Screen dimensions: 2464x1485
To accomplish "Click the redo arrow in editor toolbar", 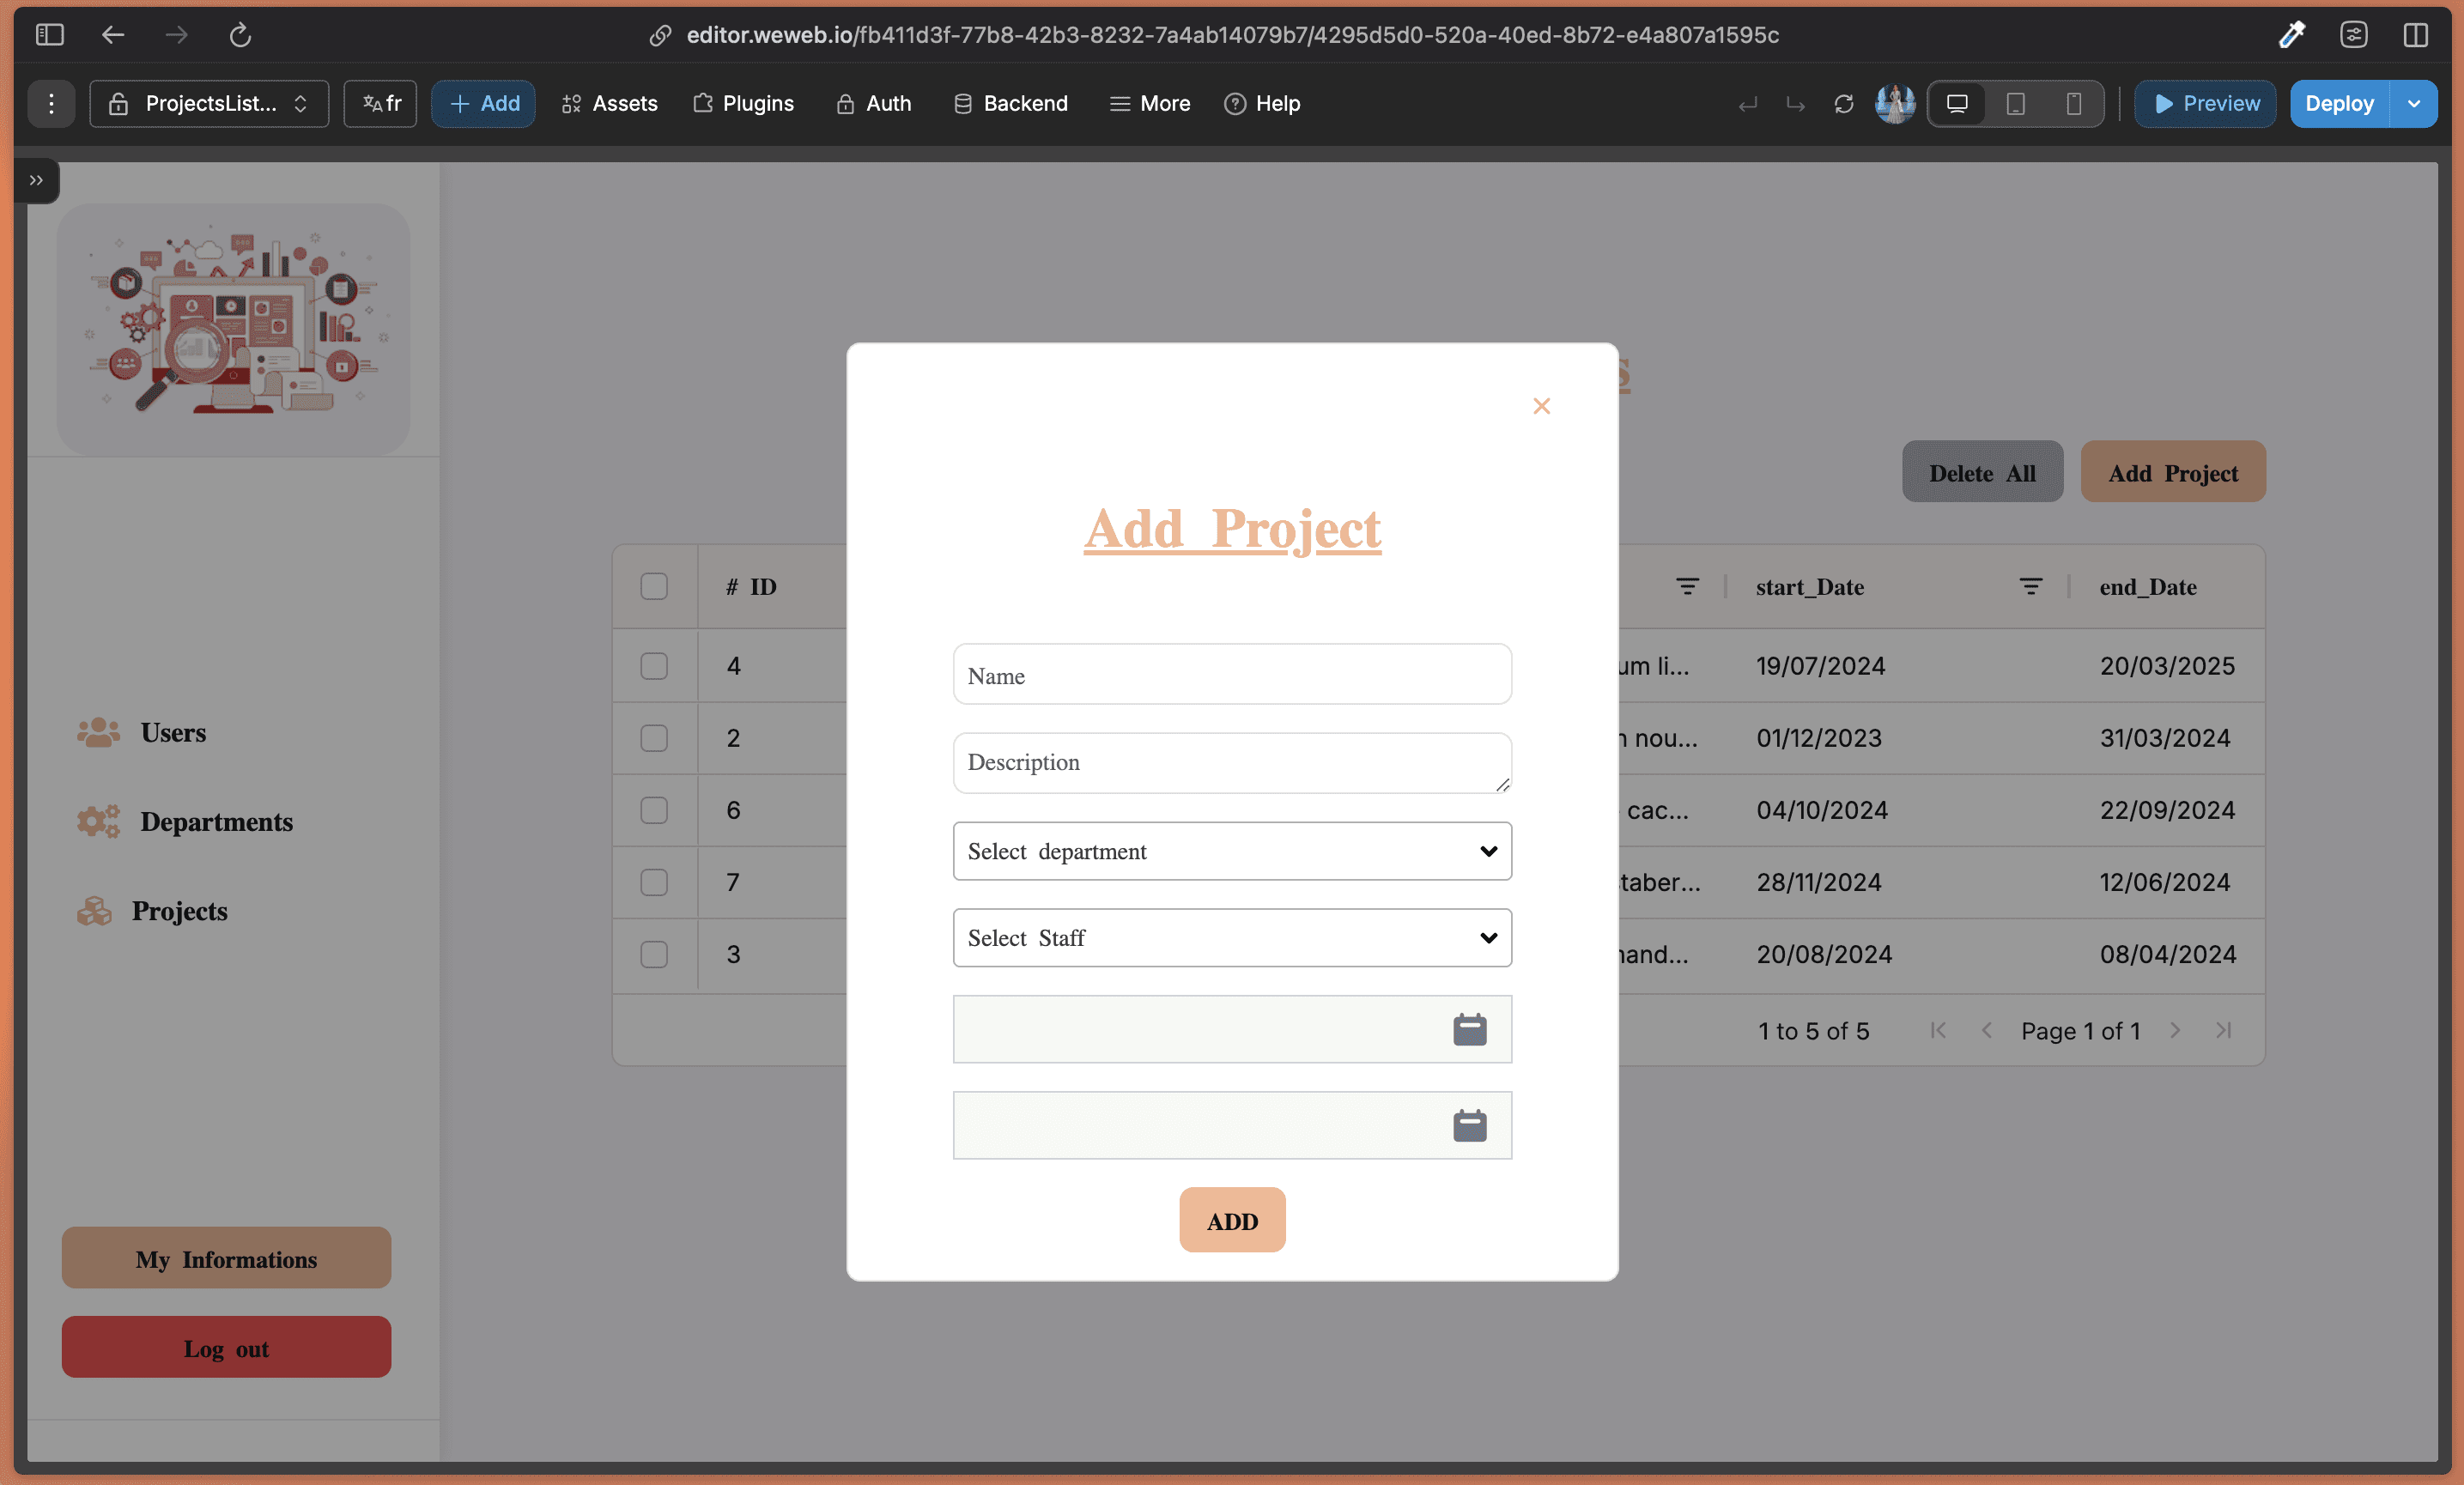I will [1795, 104].
